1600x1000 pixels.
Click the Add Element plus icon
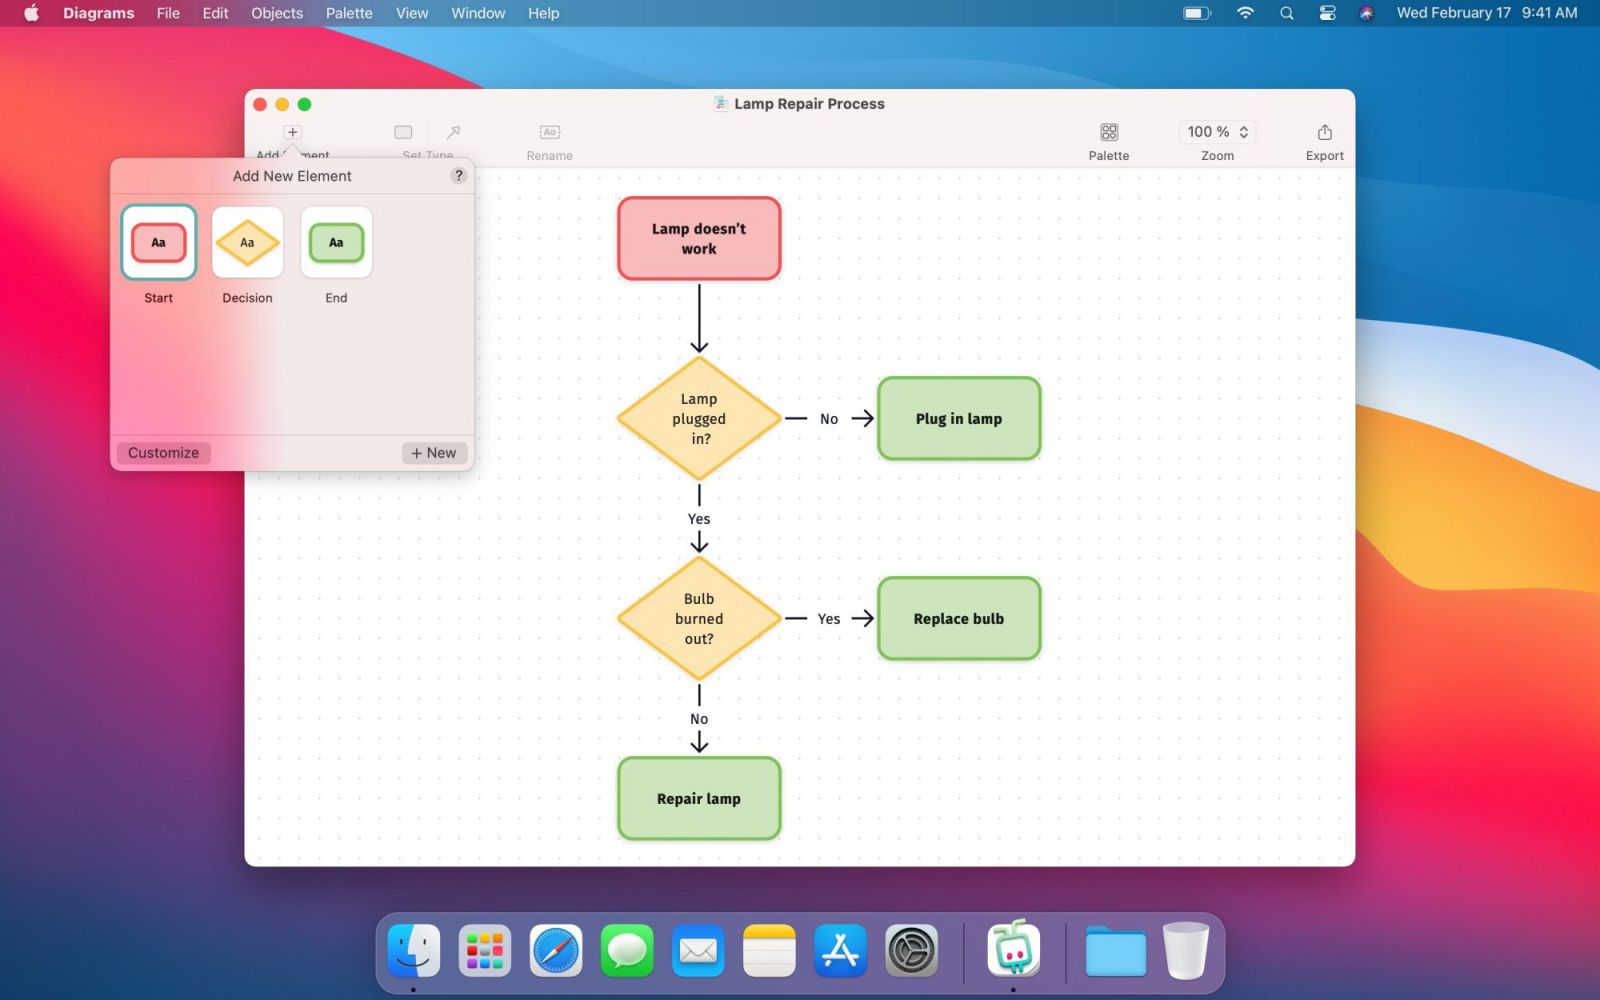click(x=292, y=132)
